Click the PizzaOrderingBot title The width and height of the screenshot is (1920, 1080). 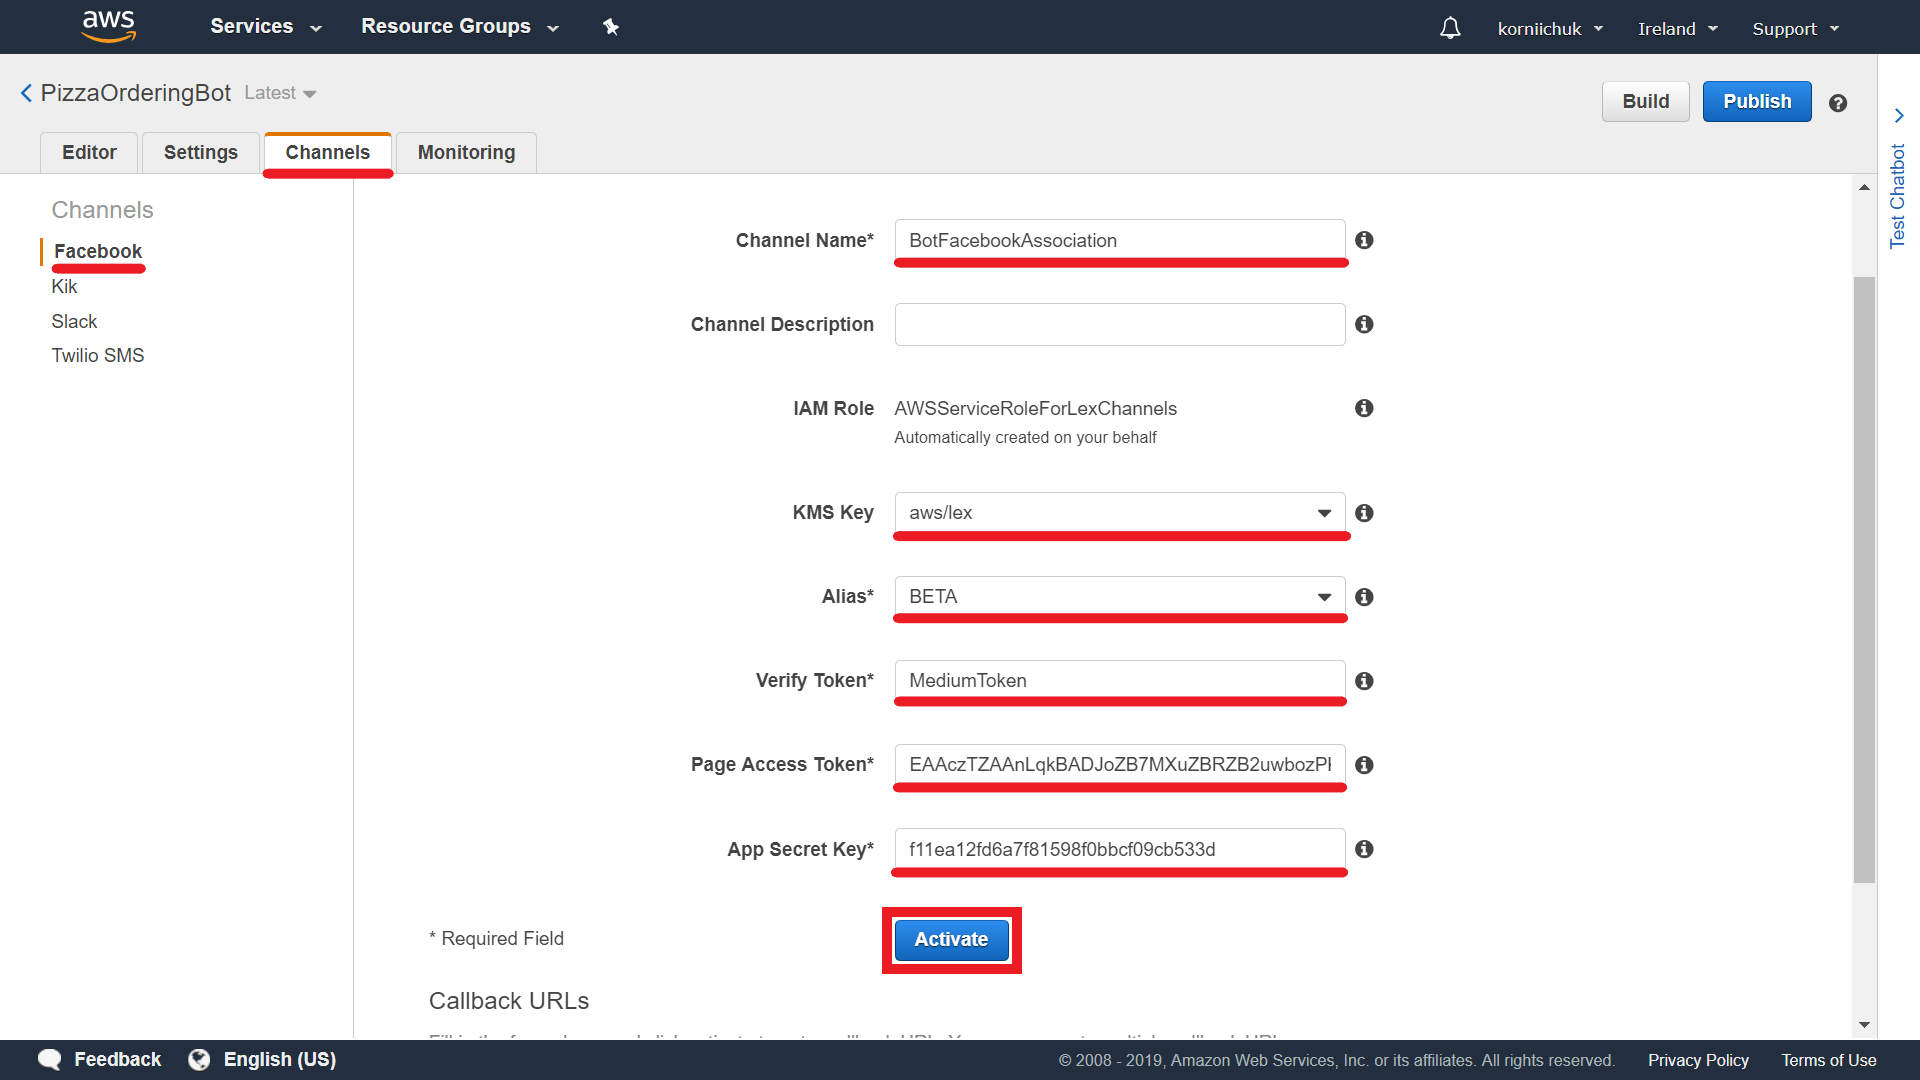pos(136,93)
